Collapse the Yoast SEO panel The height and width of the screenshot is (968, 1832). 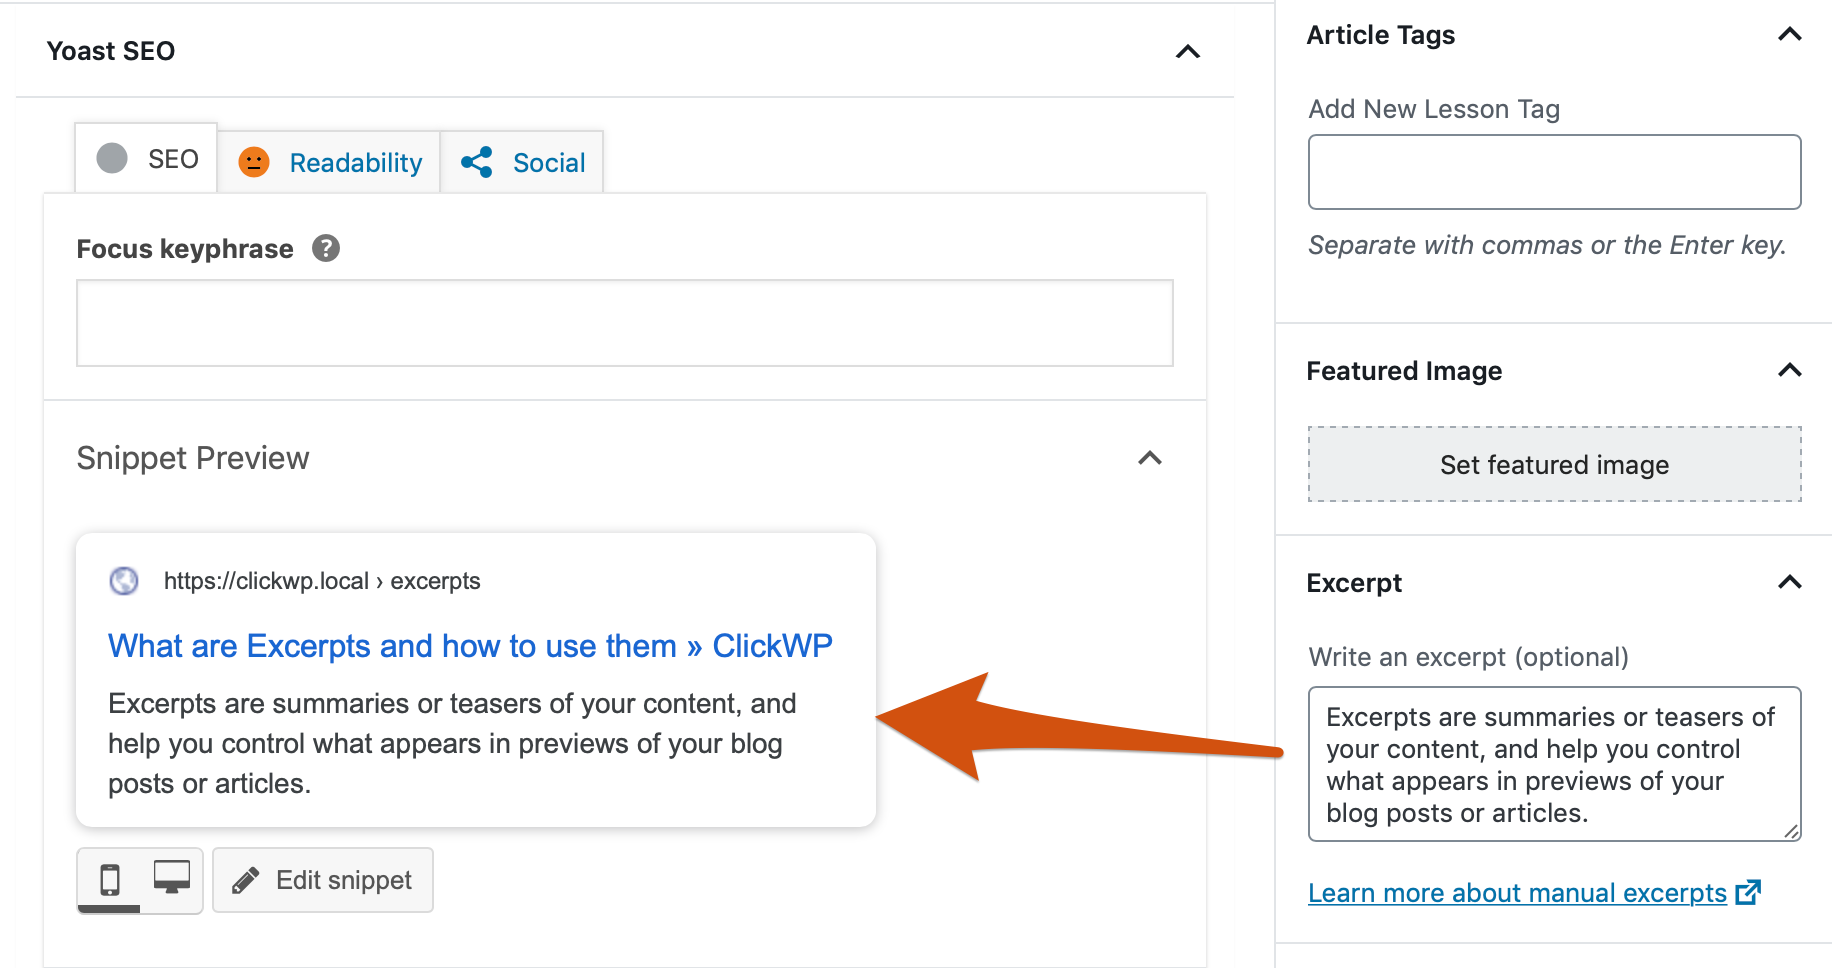(x=1187, y=52)
